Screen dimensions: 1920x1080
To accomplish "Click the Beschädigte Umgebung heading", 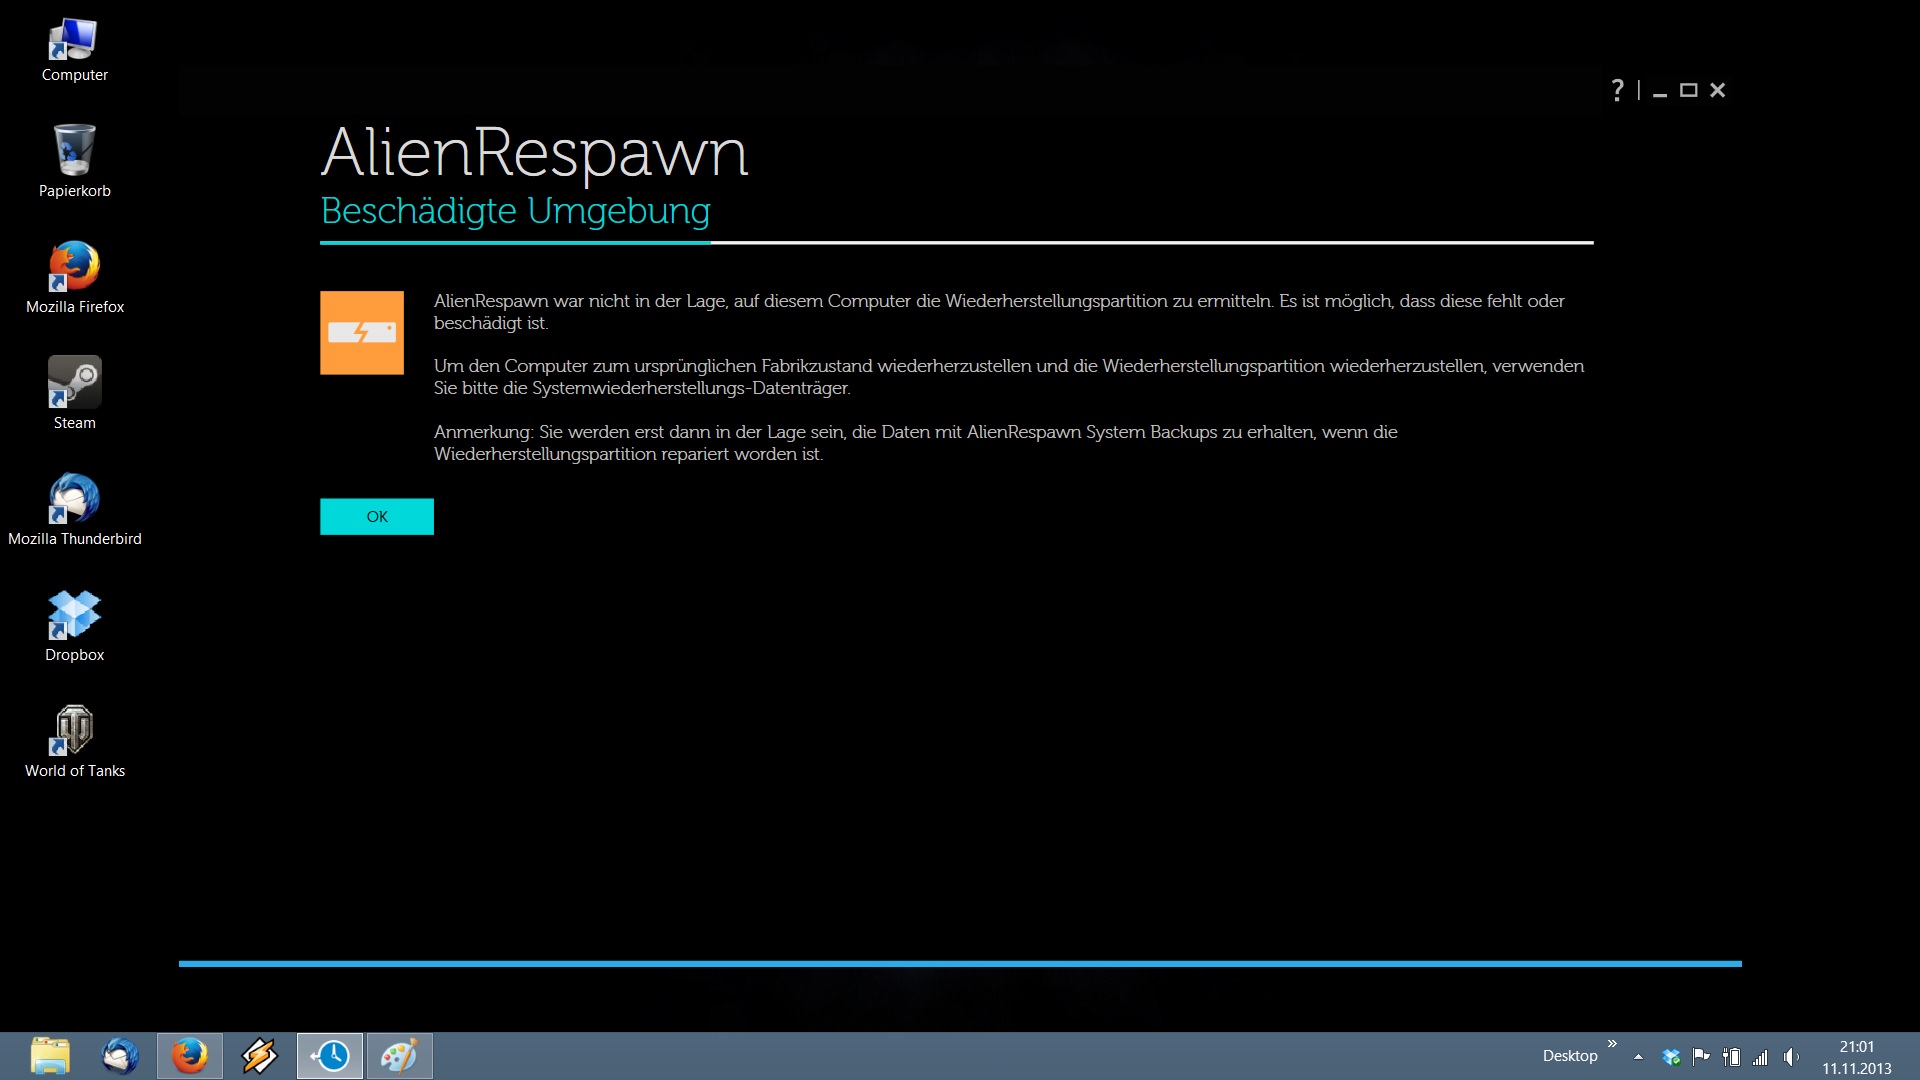I will point(515,211).
